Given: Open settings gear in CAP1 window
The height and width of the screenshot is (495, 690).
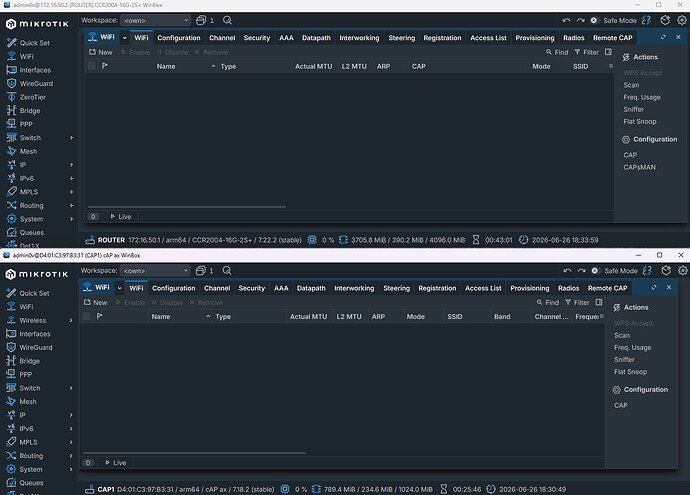Looking at the screenshot, I should 683,271.
